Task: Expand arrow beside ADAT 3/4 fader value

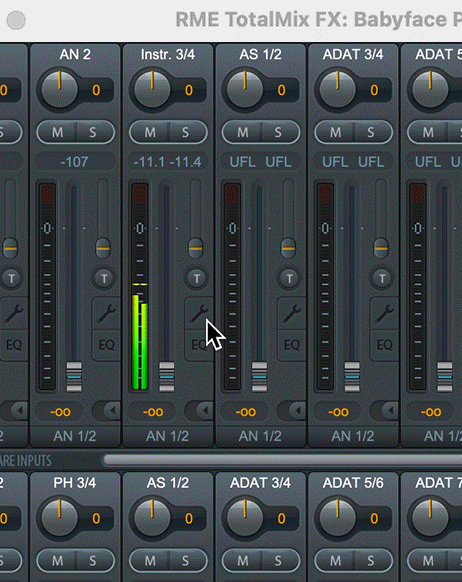Action: point(389,411)
